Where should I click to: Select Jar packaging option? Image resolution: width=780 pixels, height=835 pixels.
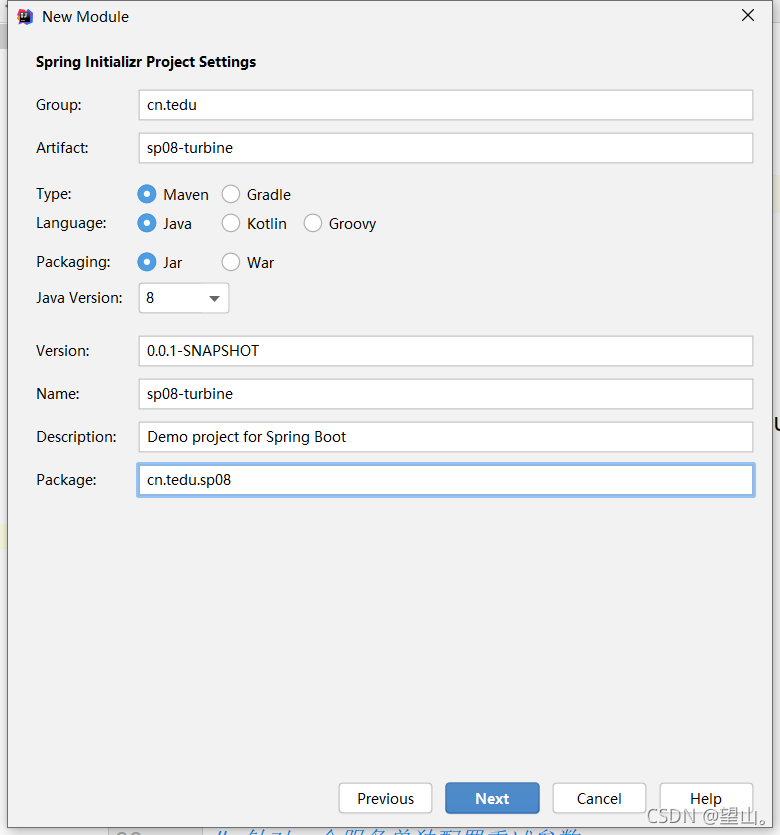pyautogui.click(x=148, y=262)
